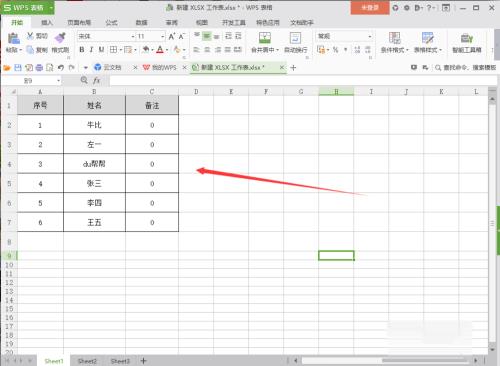500x366 pixels.
Task: Click the orange login (未登录) button
Action: [370, 7]
